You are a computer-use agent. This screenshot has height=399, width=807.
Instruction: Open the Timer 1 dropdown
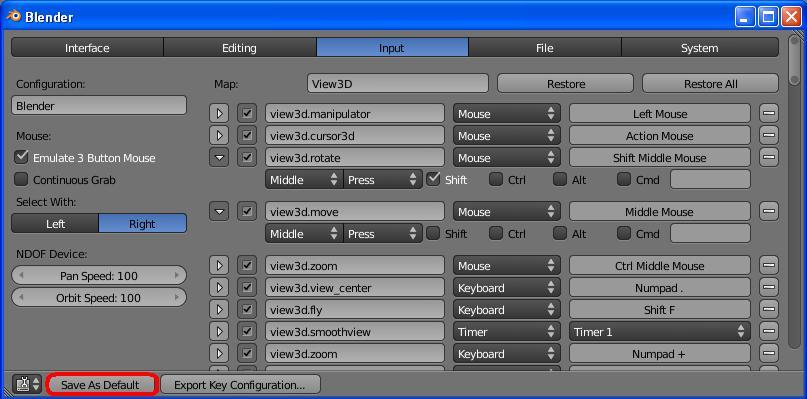point(659,332)
